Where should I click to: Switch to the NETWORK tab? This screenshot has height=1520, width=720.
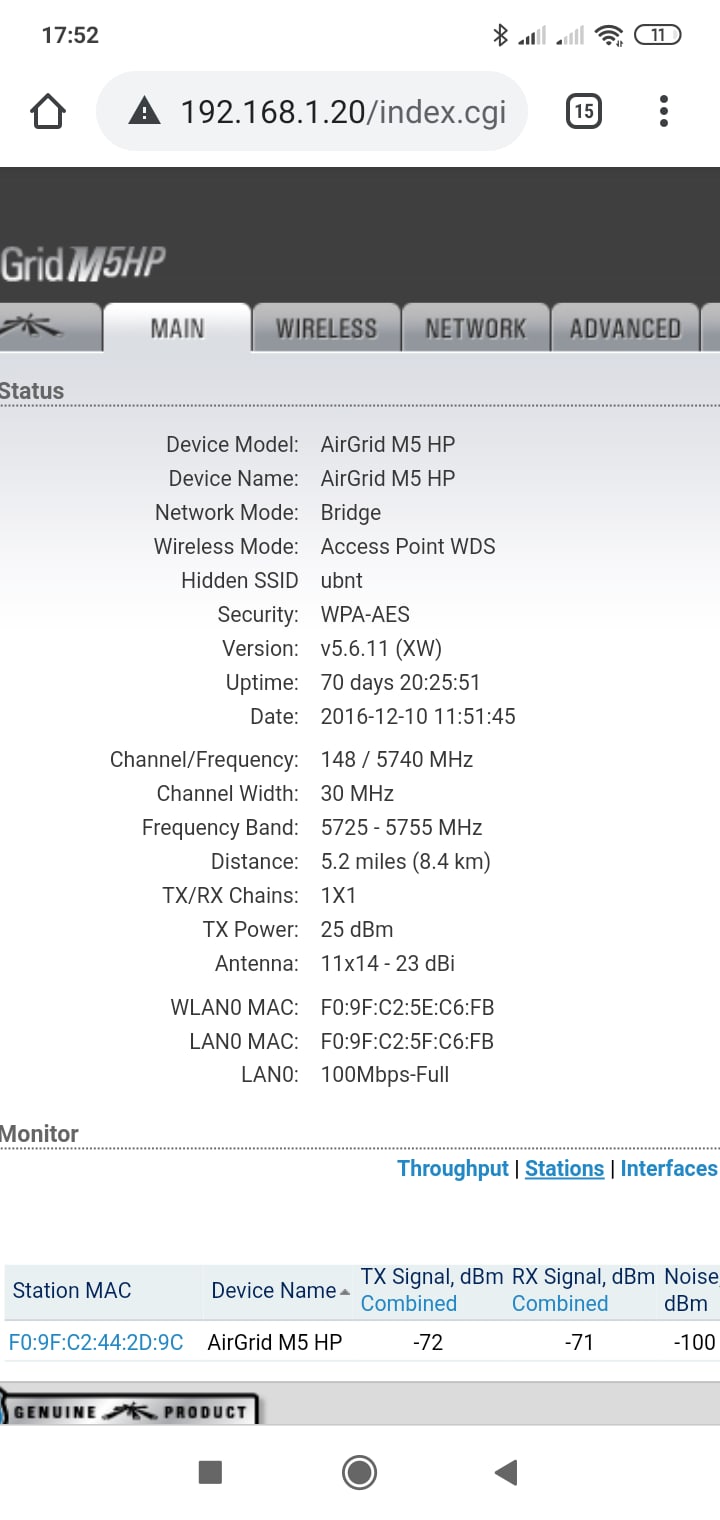coord(475,328)
